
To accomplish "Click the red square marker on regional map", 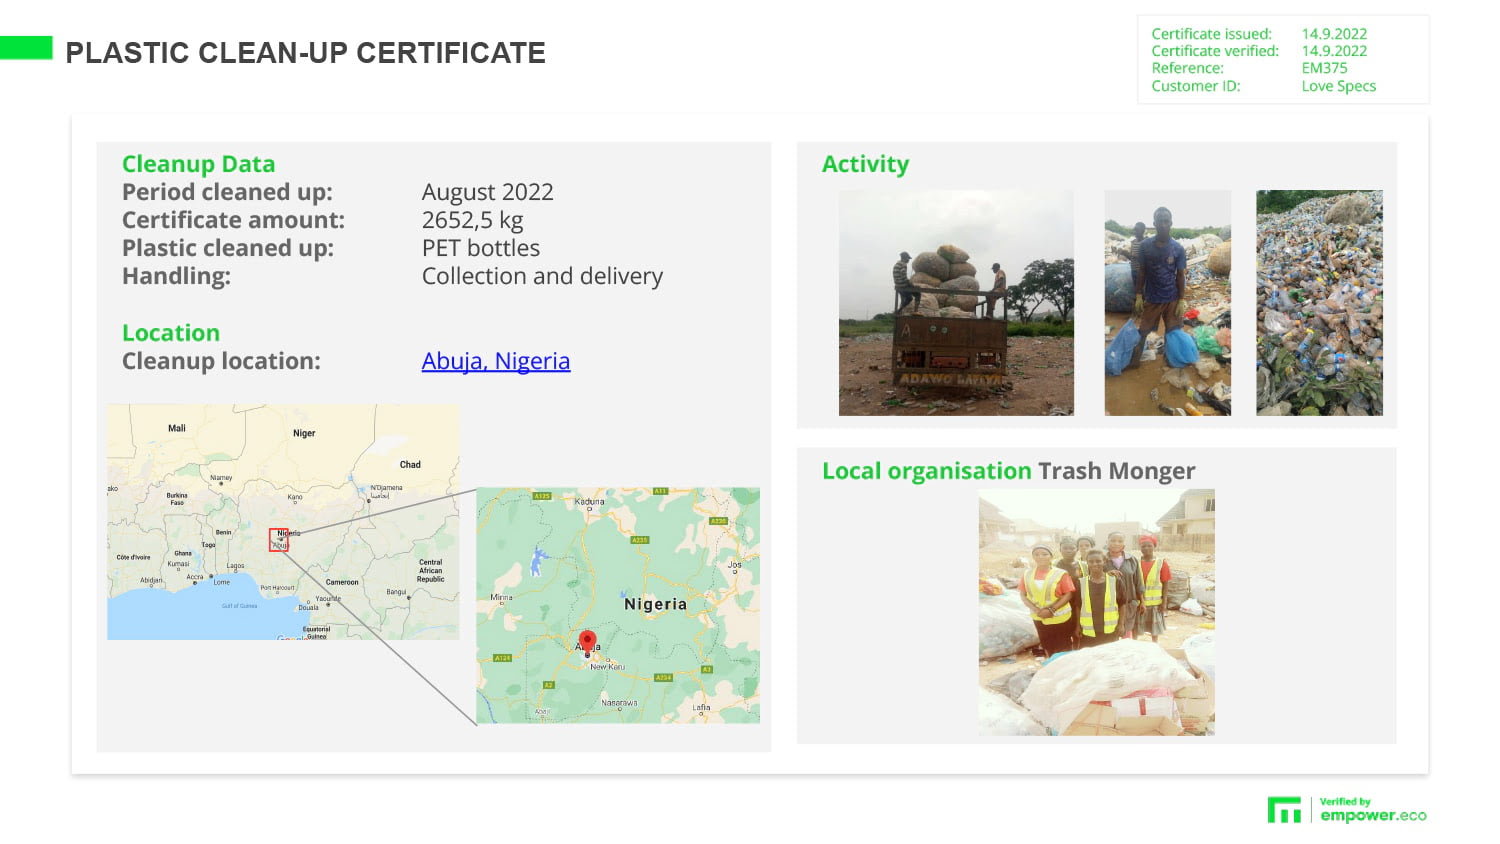I will (x=279, y=540).
